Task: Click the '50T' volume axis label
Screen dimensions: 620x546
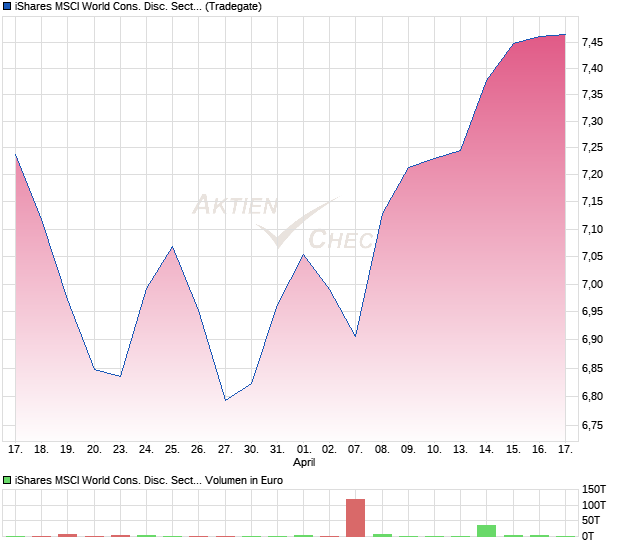Action: point(591,520)
